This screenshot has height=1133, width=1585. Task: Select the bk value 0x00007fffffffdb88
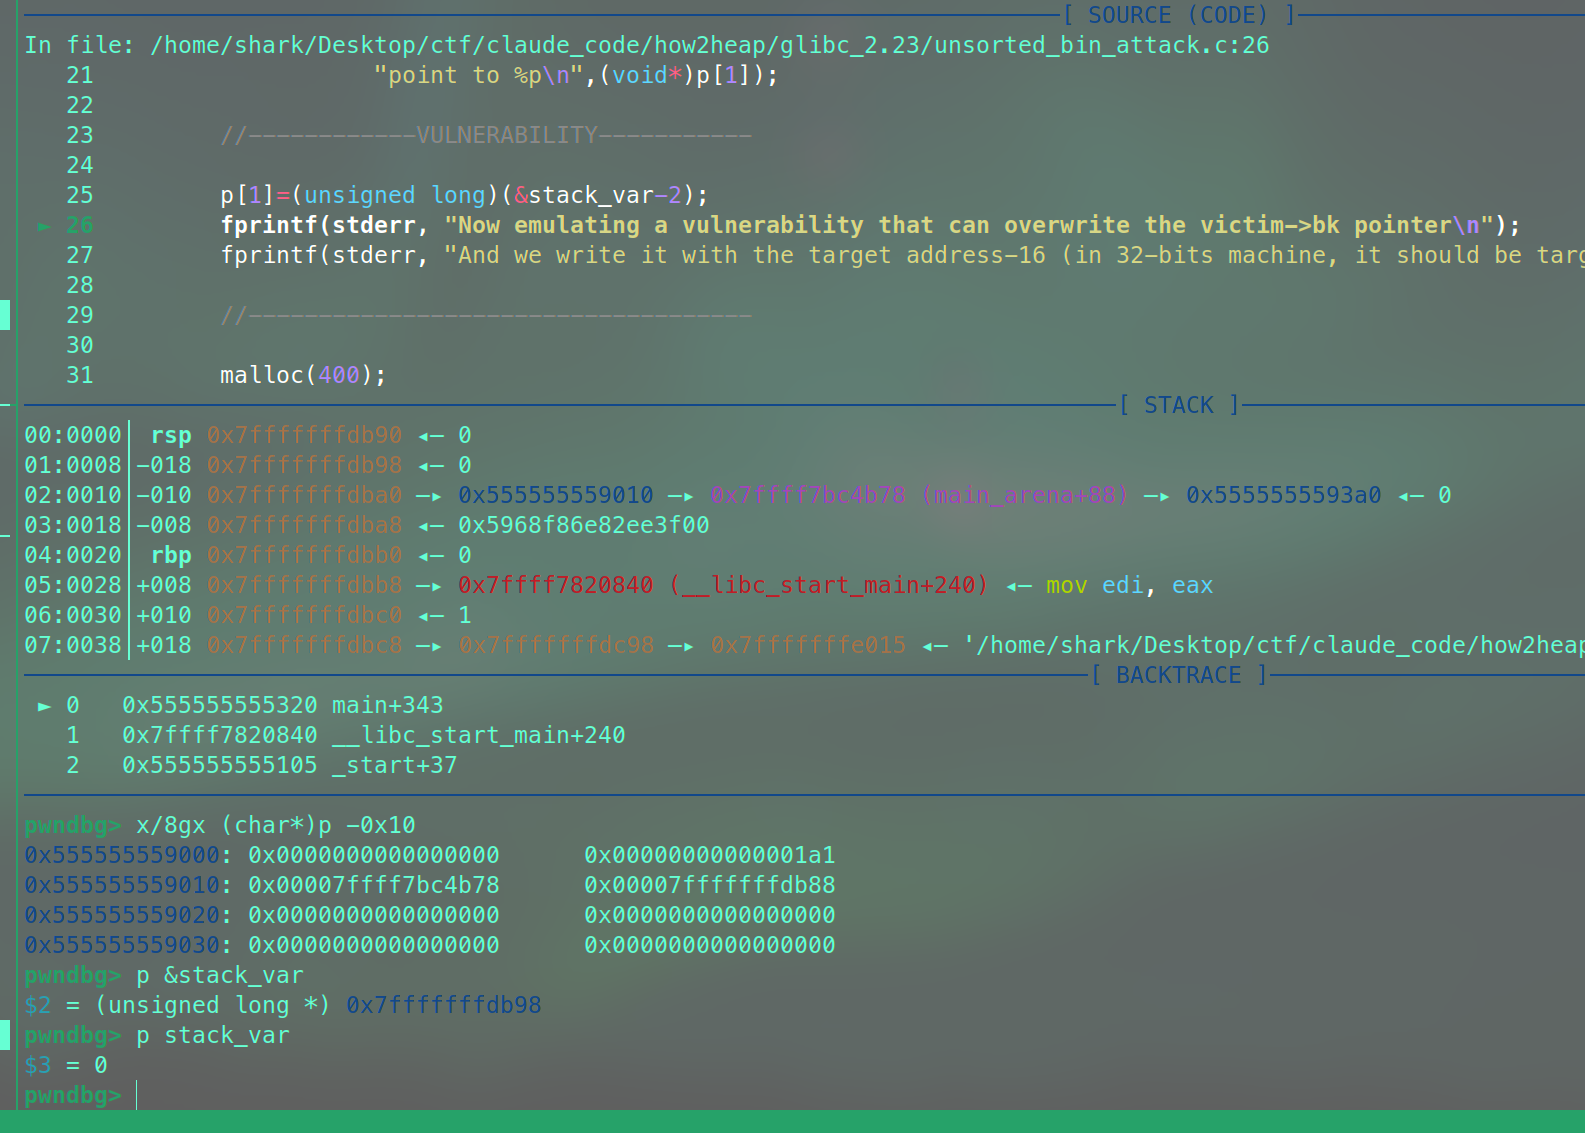click(710, 885)
